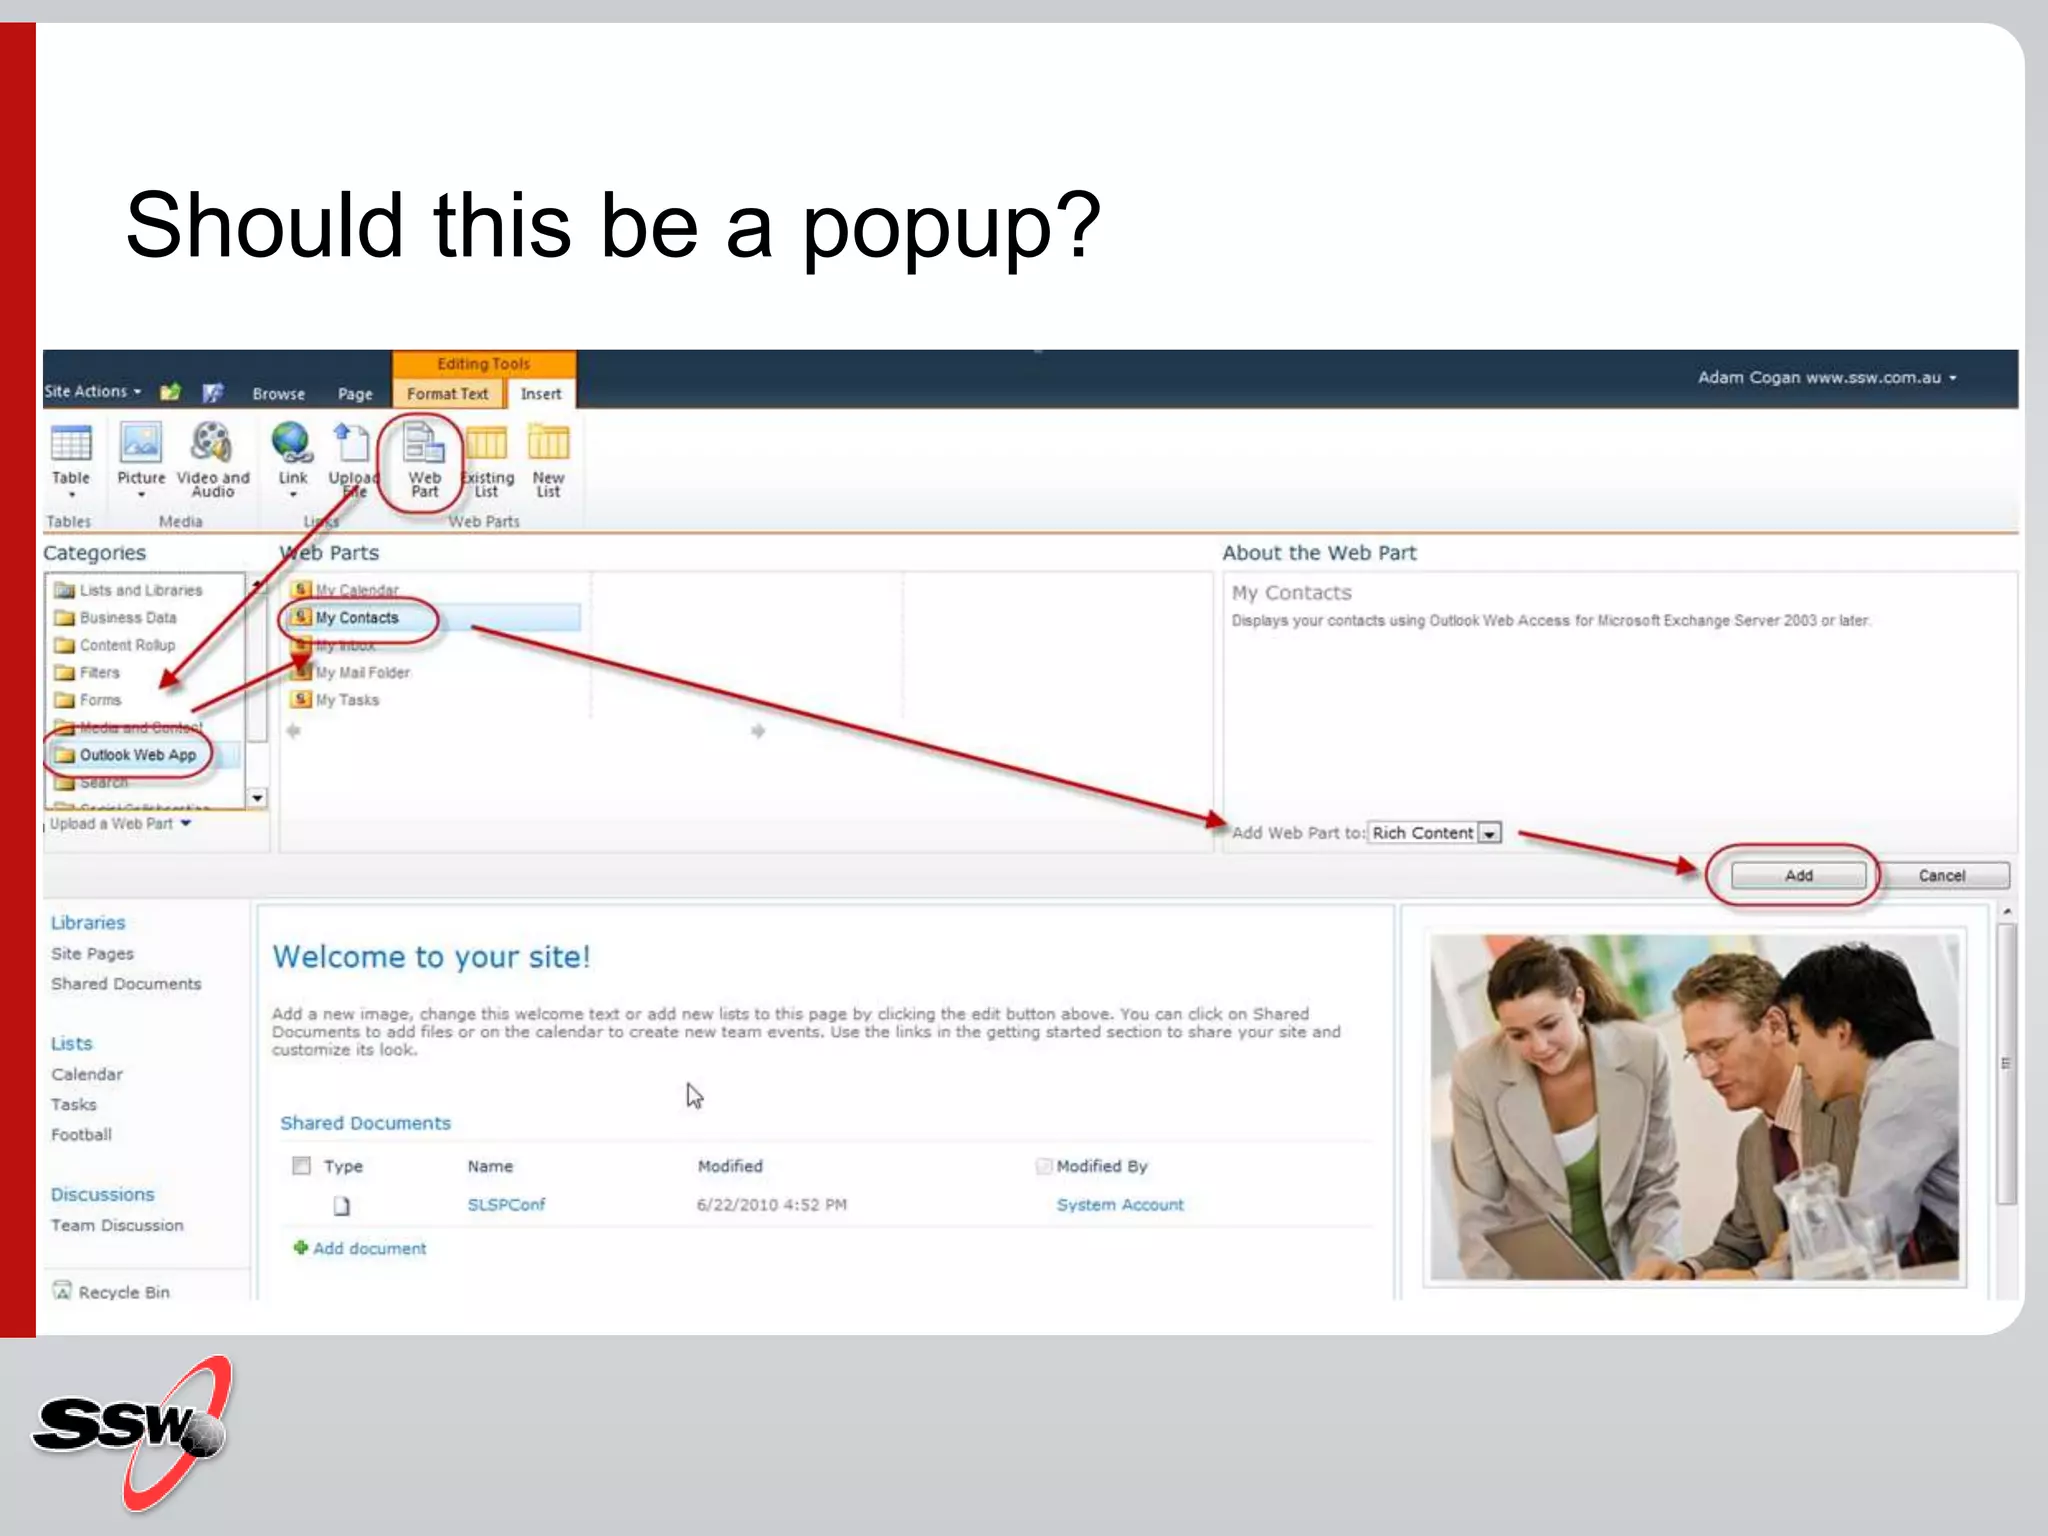Open the Tasks list link
This screenshot has height=1536, width=2048.
[x=74, y=1104]
